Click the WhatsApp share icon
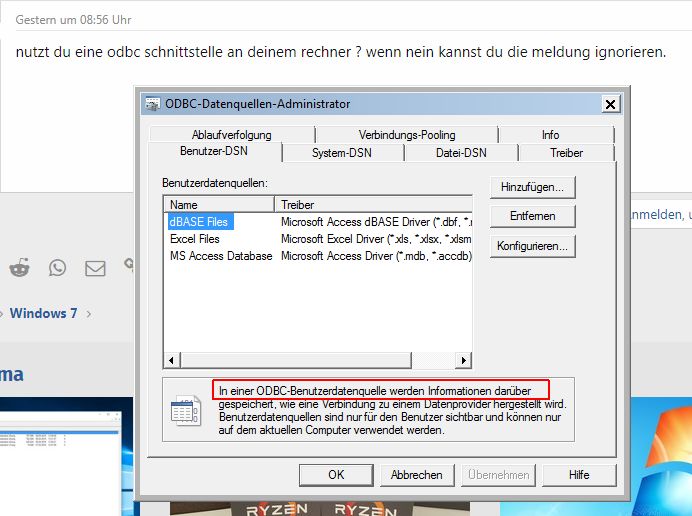Viewport: 692px width, 516px height. tap(57, 268)
